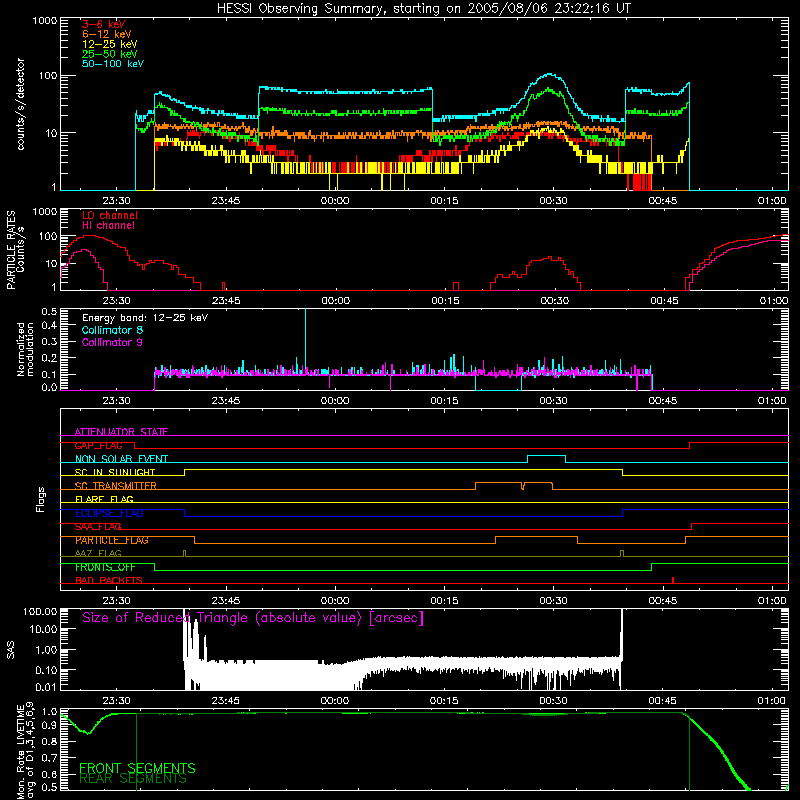Click the 00:15 tick label under modulation plot
Image resolution: width=800 pixels, height=800 pixels.
click(444, 401)
